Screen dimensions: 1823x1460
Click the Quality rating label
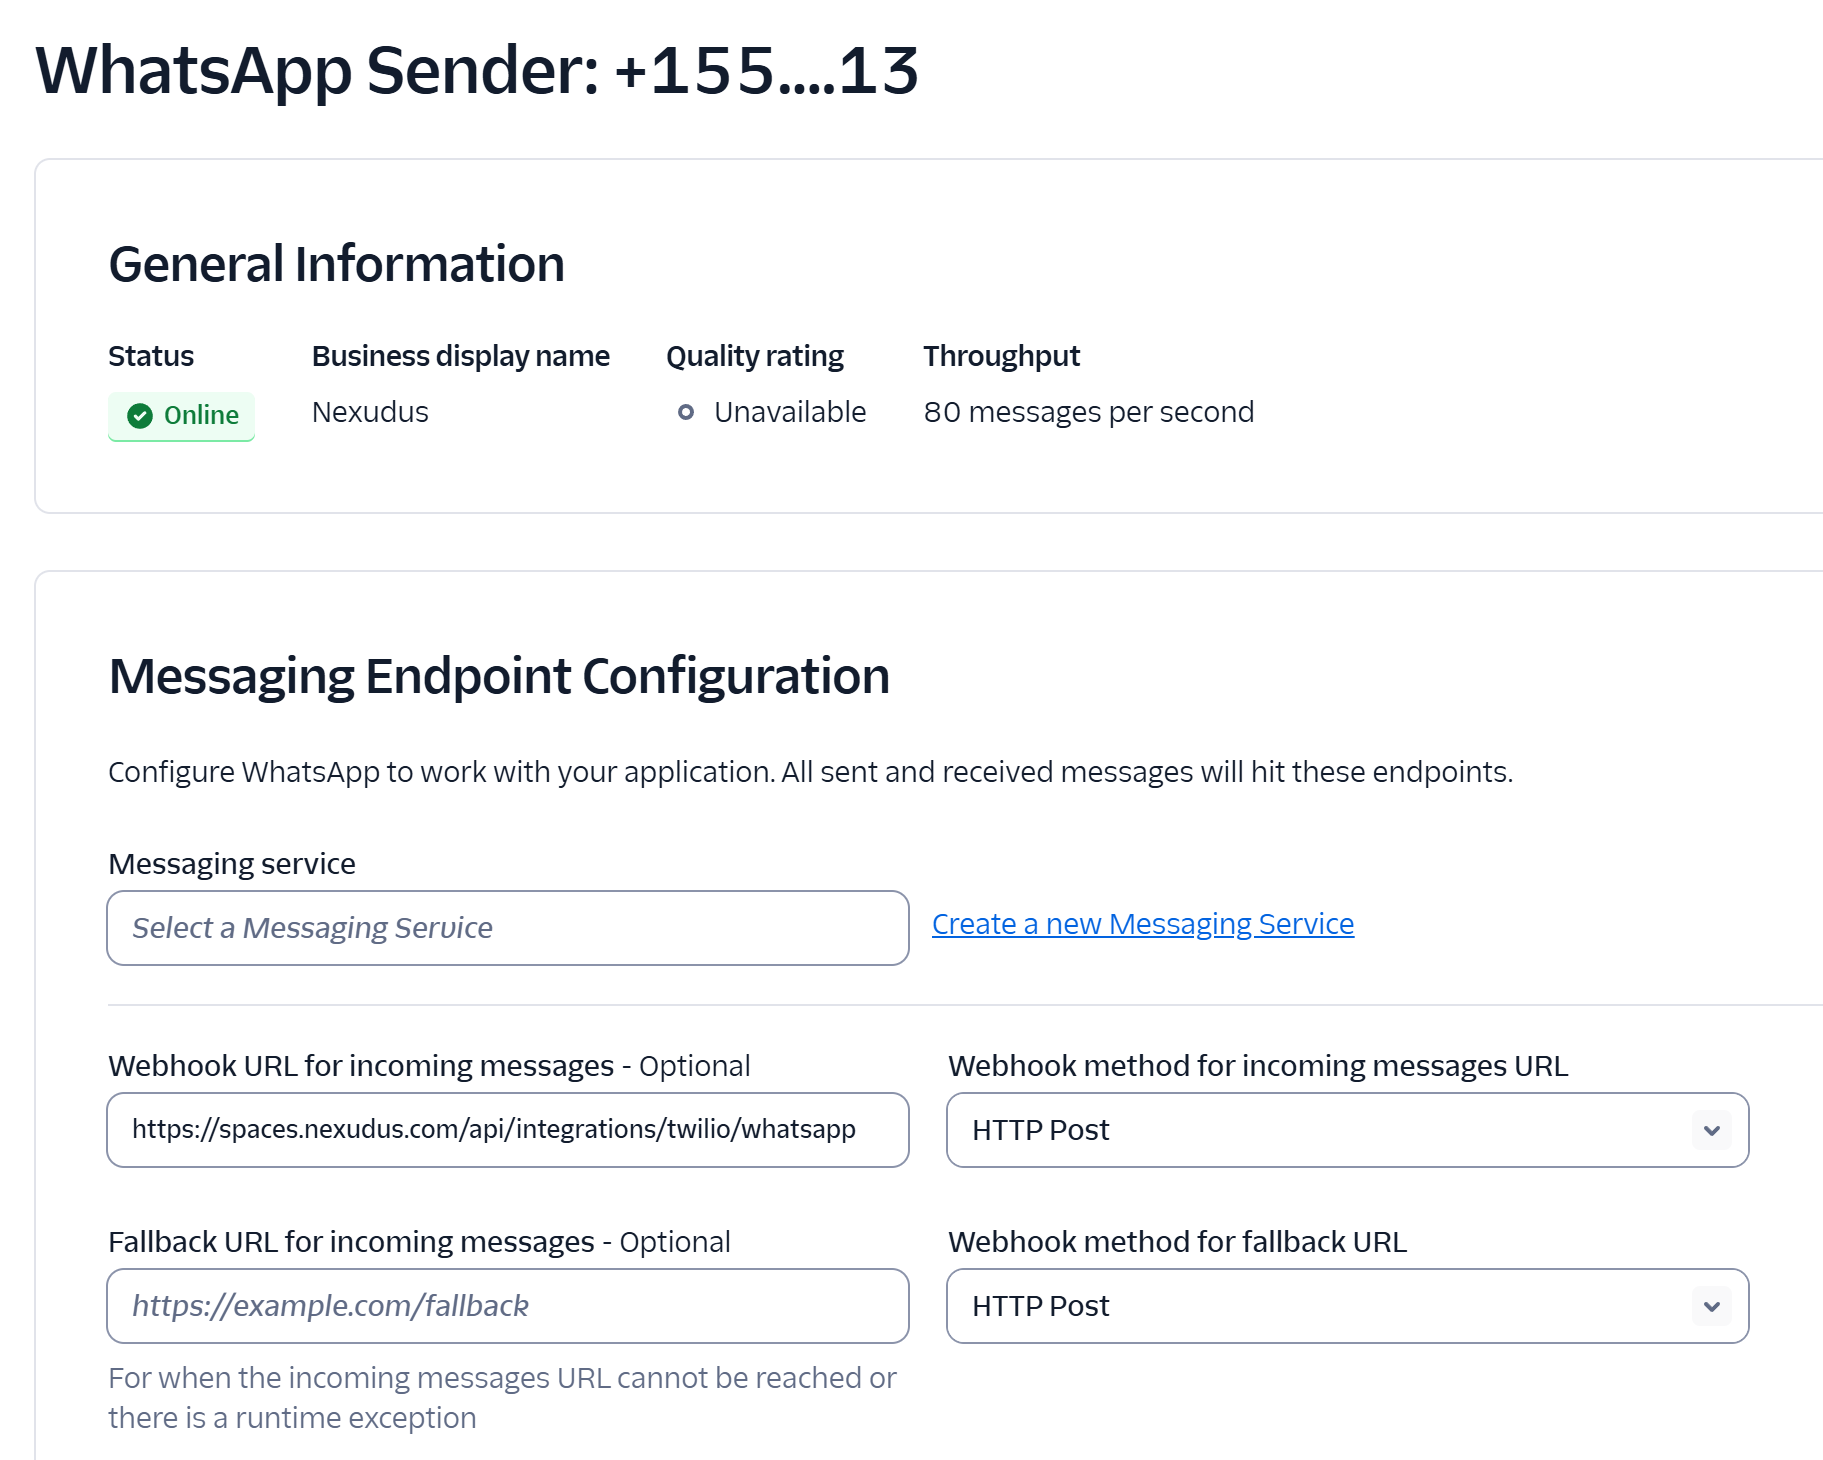755,355
